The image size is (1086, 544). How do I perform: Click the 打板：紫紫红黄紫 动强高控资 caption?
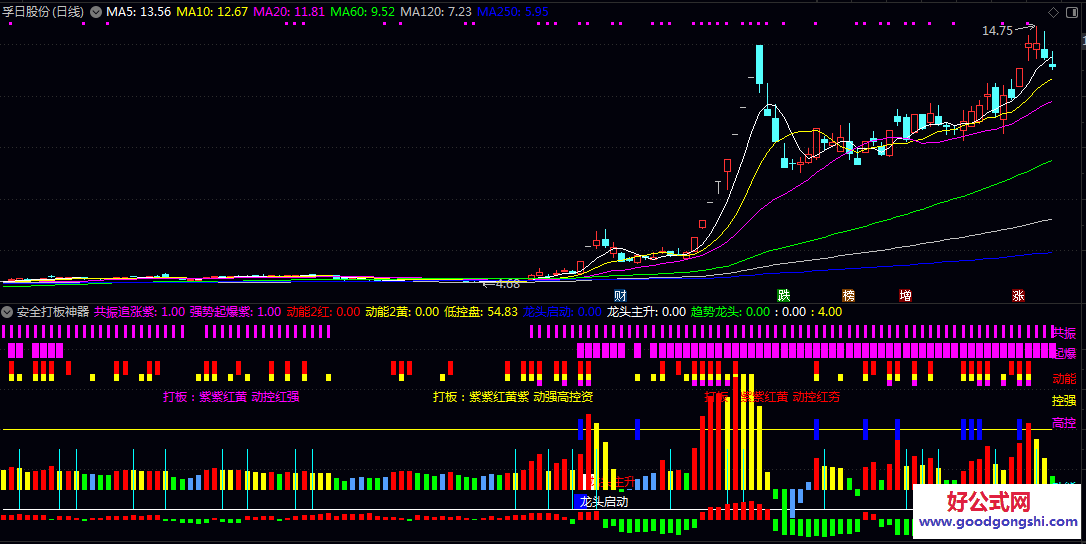coord(513,397)
